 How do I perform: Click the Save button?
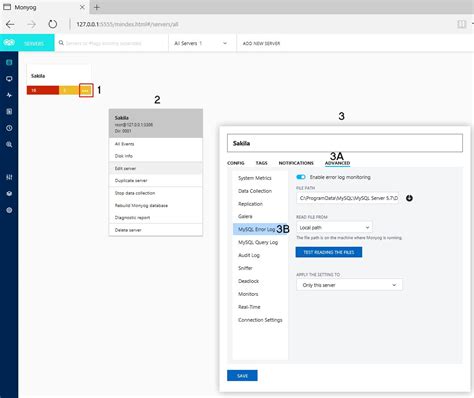[x=242, y=376]
